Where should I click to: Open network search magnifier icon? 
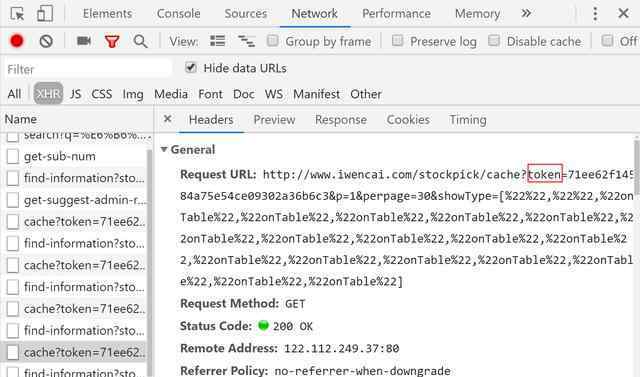pos(140,41)
